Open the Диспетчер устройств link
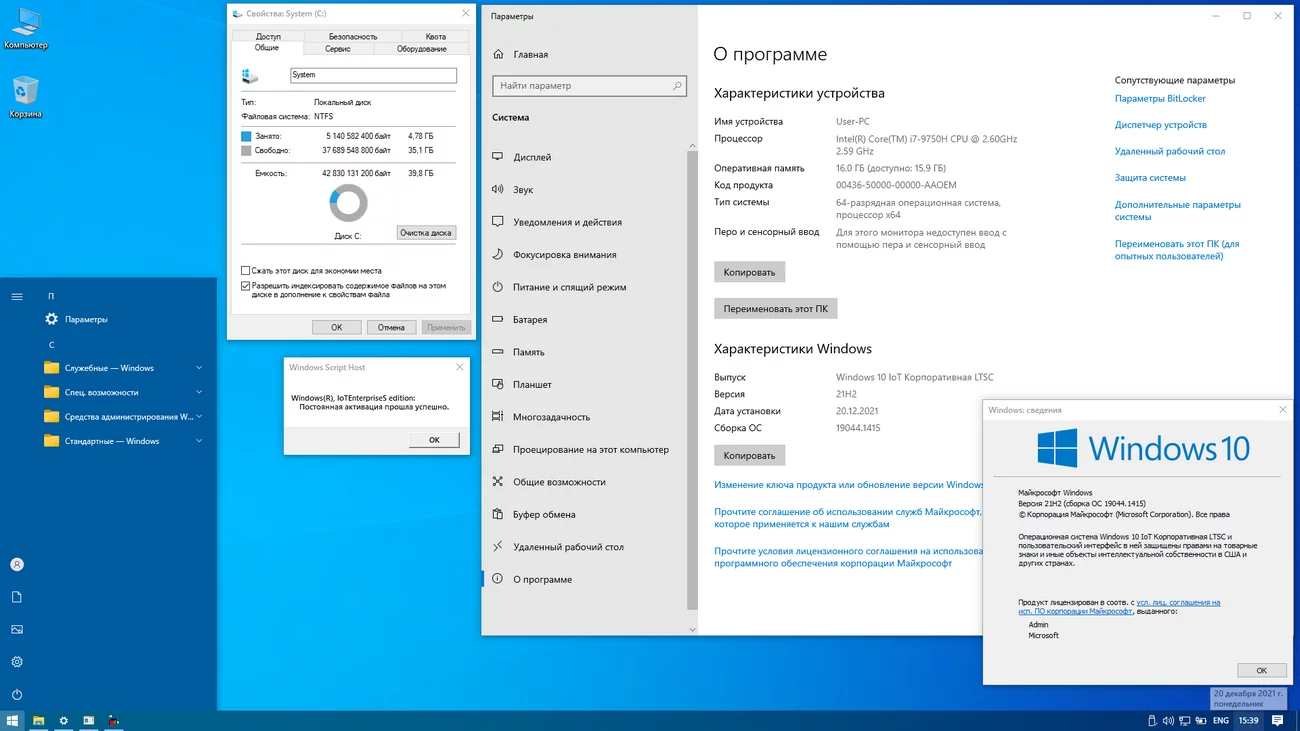 click(x=1161, y=125)
